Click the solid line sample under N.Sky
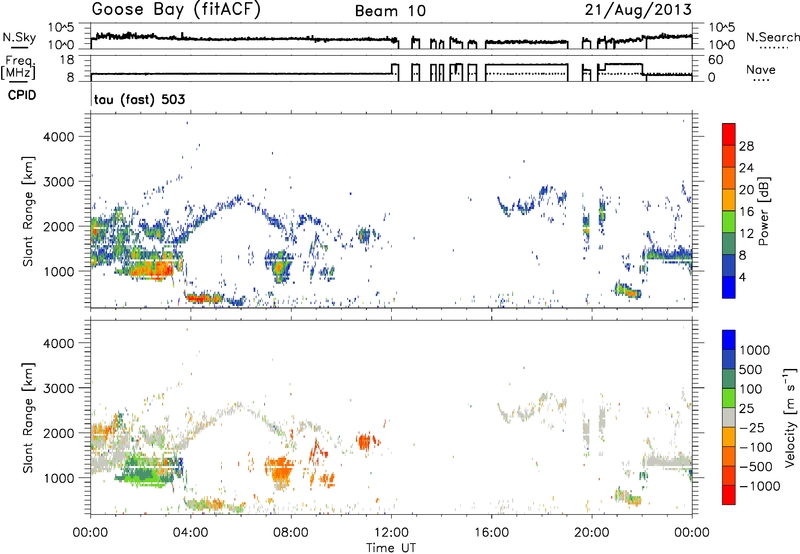This screenshot has height=554, width=800. click(x=19, y=47)
